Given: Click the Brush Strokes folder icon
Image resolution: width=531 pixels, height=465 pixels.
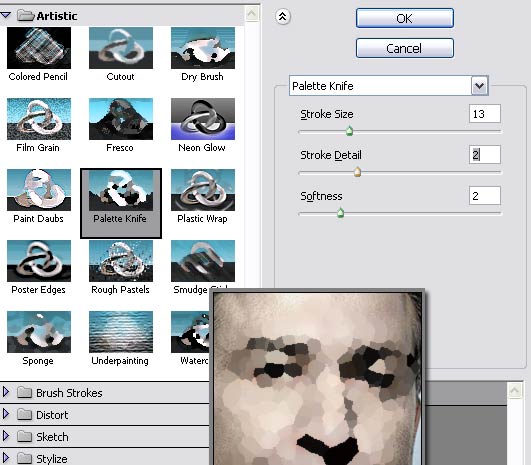Looking at the screenshot, I should coord(24,392).
